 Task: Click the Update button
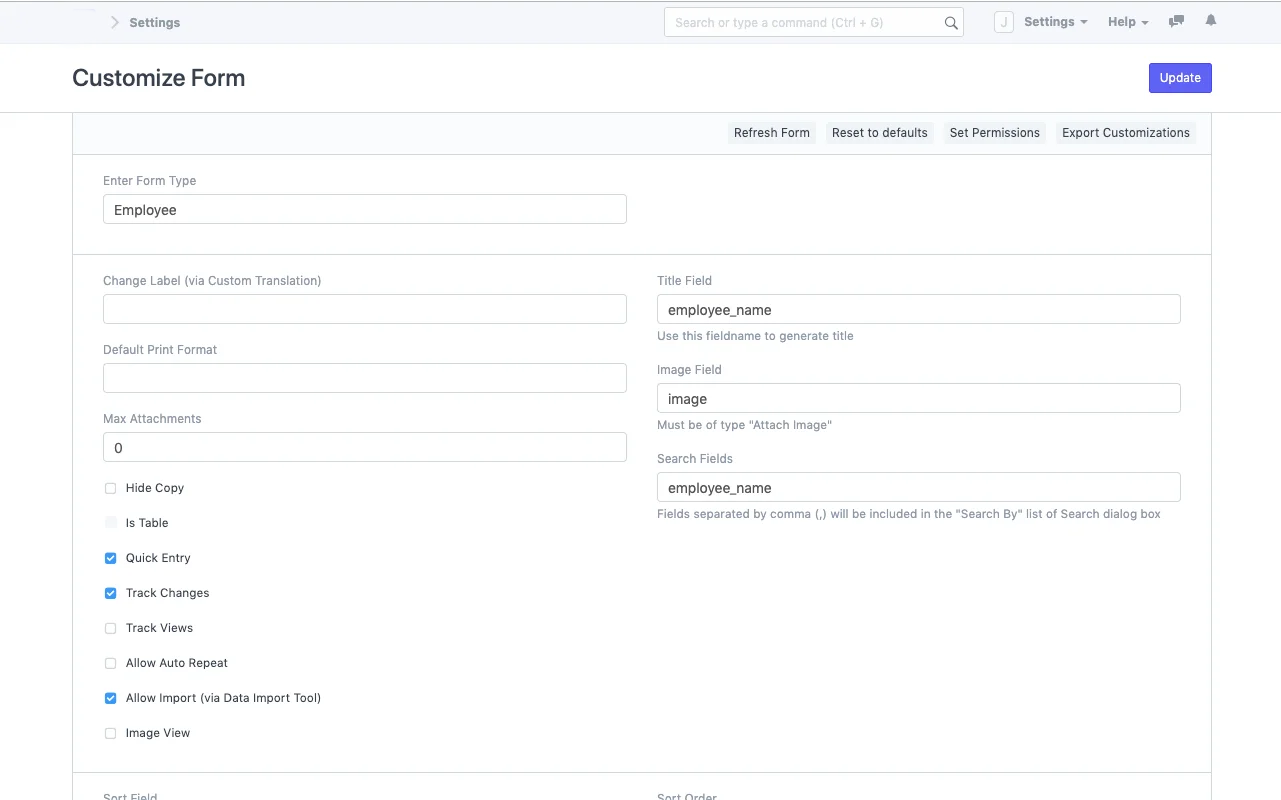coord(1180,77)
